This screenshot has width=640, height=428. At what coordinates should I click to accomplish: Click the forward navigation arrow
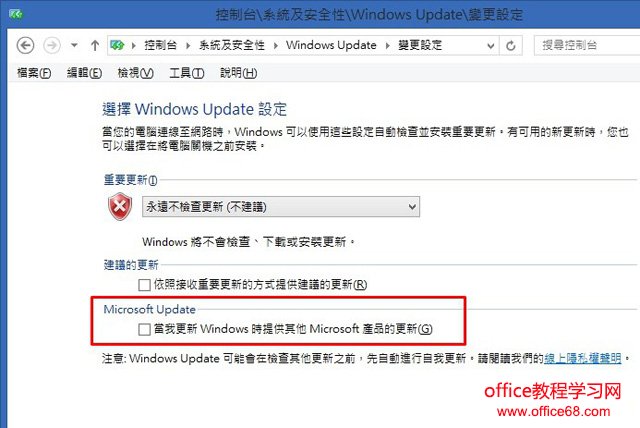(52, 45)
